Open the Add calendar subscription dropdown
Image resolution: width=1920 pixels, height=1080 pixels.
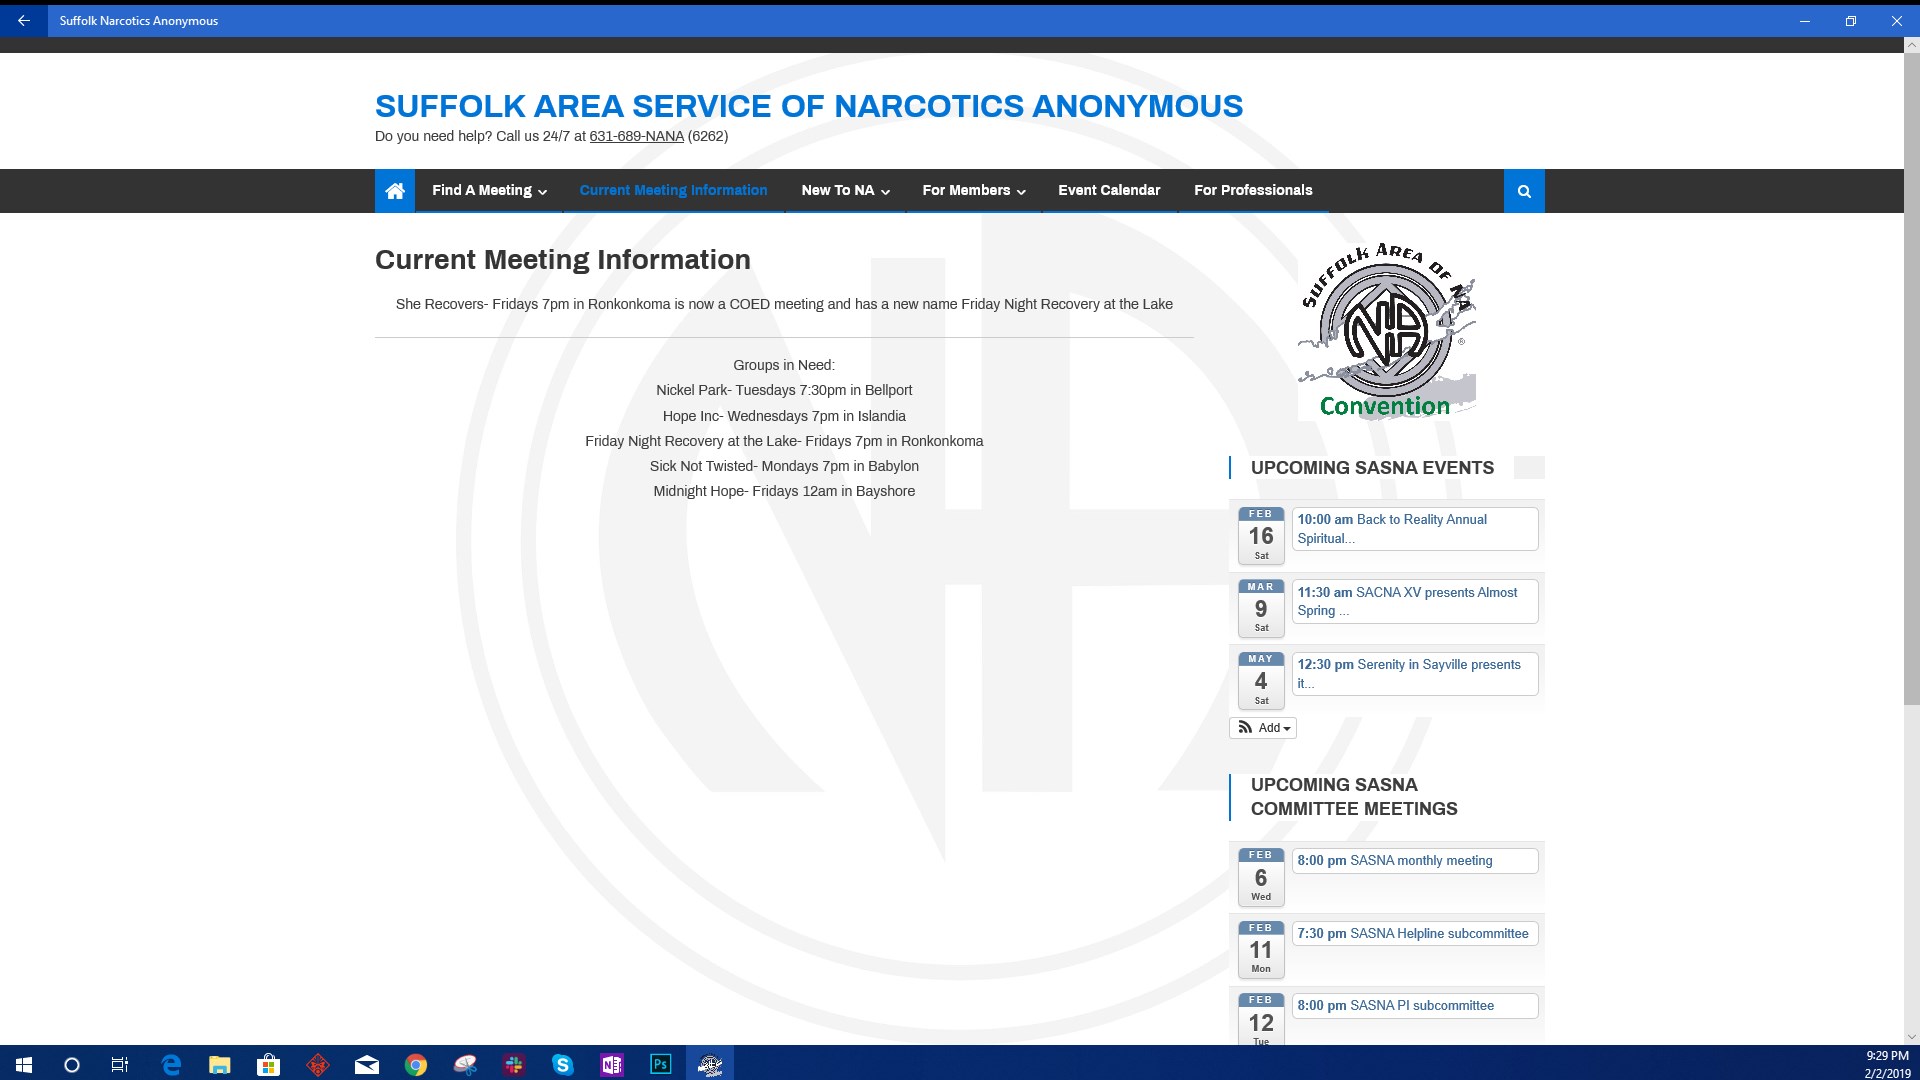pos(1263,728)
